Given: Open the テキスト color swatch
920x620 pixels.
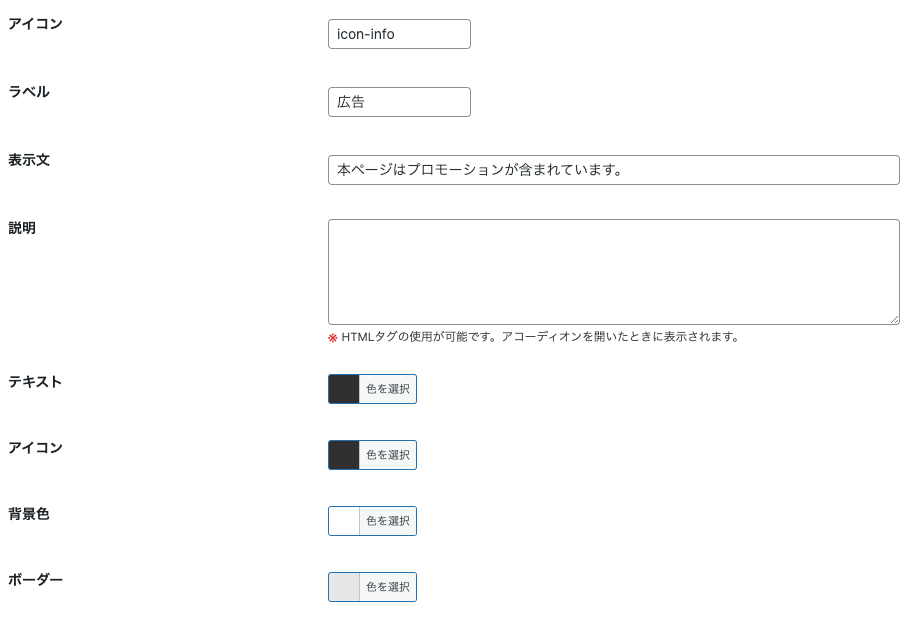Looking at the screenshot, I should pos(344,389).
